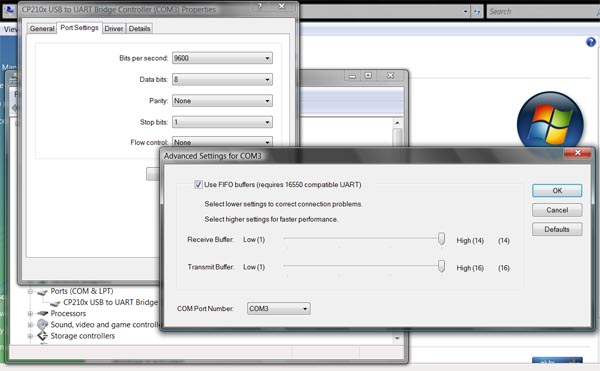Click the Sound, video and game controllers icon

tap(42, 325)
